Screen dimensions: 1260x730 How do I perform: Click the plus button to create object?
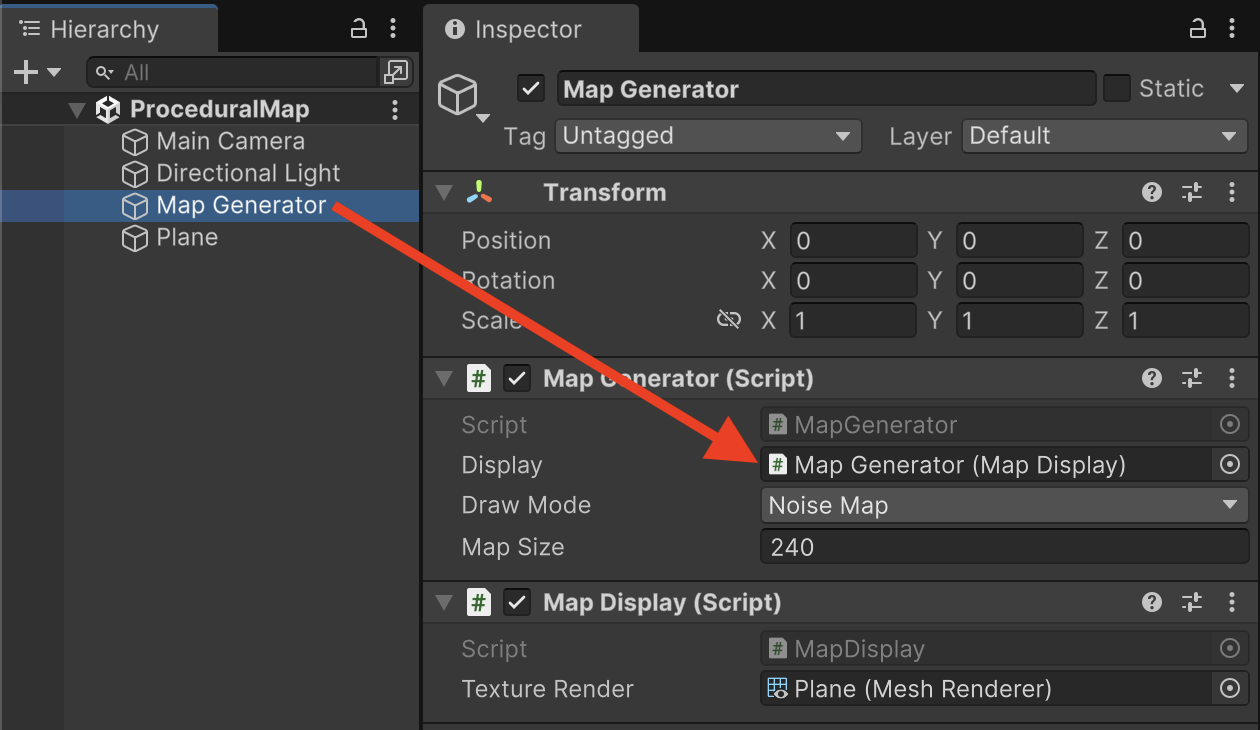pyautogui.click(x=26, y=72)
